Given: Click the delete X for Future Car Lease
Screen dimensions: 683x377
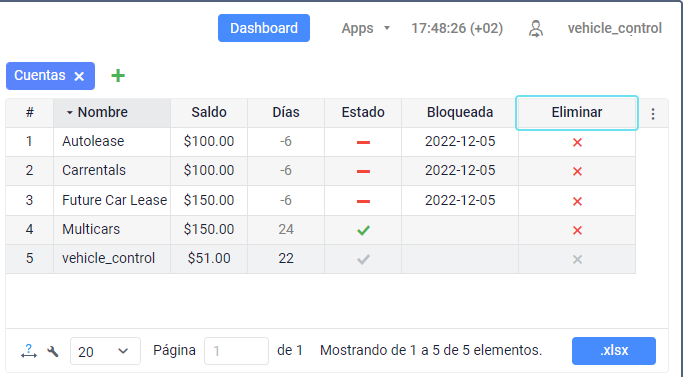Looking at the screenshot, I should pos(577,201).
